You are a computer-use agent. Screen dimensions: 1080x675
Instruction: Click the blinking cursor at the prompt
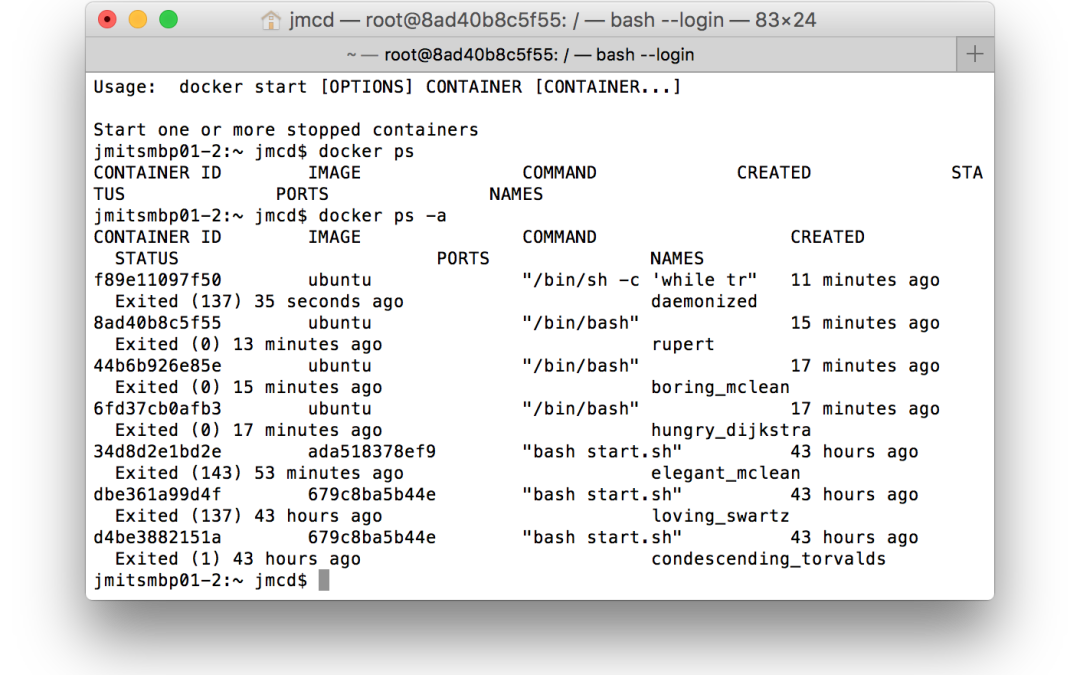(x=322, y=579)
